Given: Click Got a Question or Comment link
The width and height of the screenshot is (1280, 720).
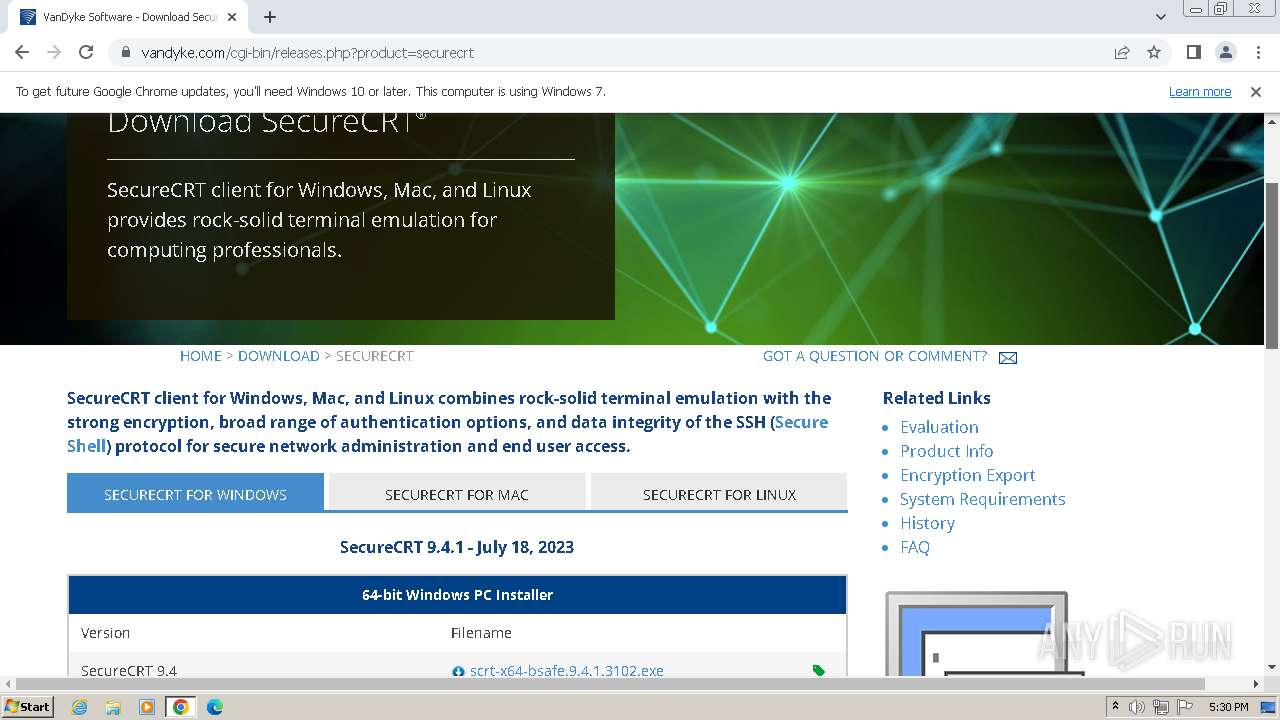Looking at the screenshot, I should tap(875, 356).
